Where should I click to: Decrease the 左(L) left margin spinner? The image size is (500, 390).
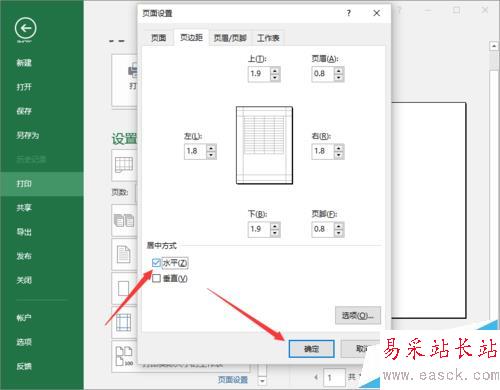point(211,155)
